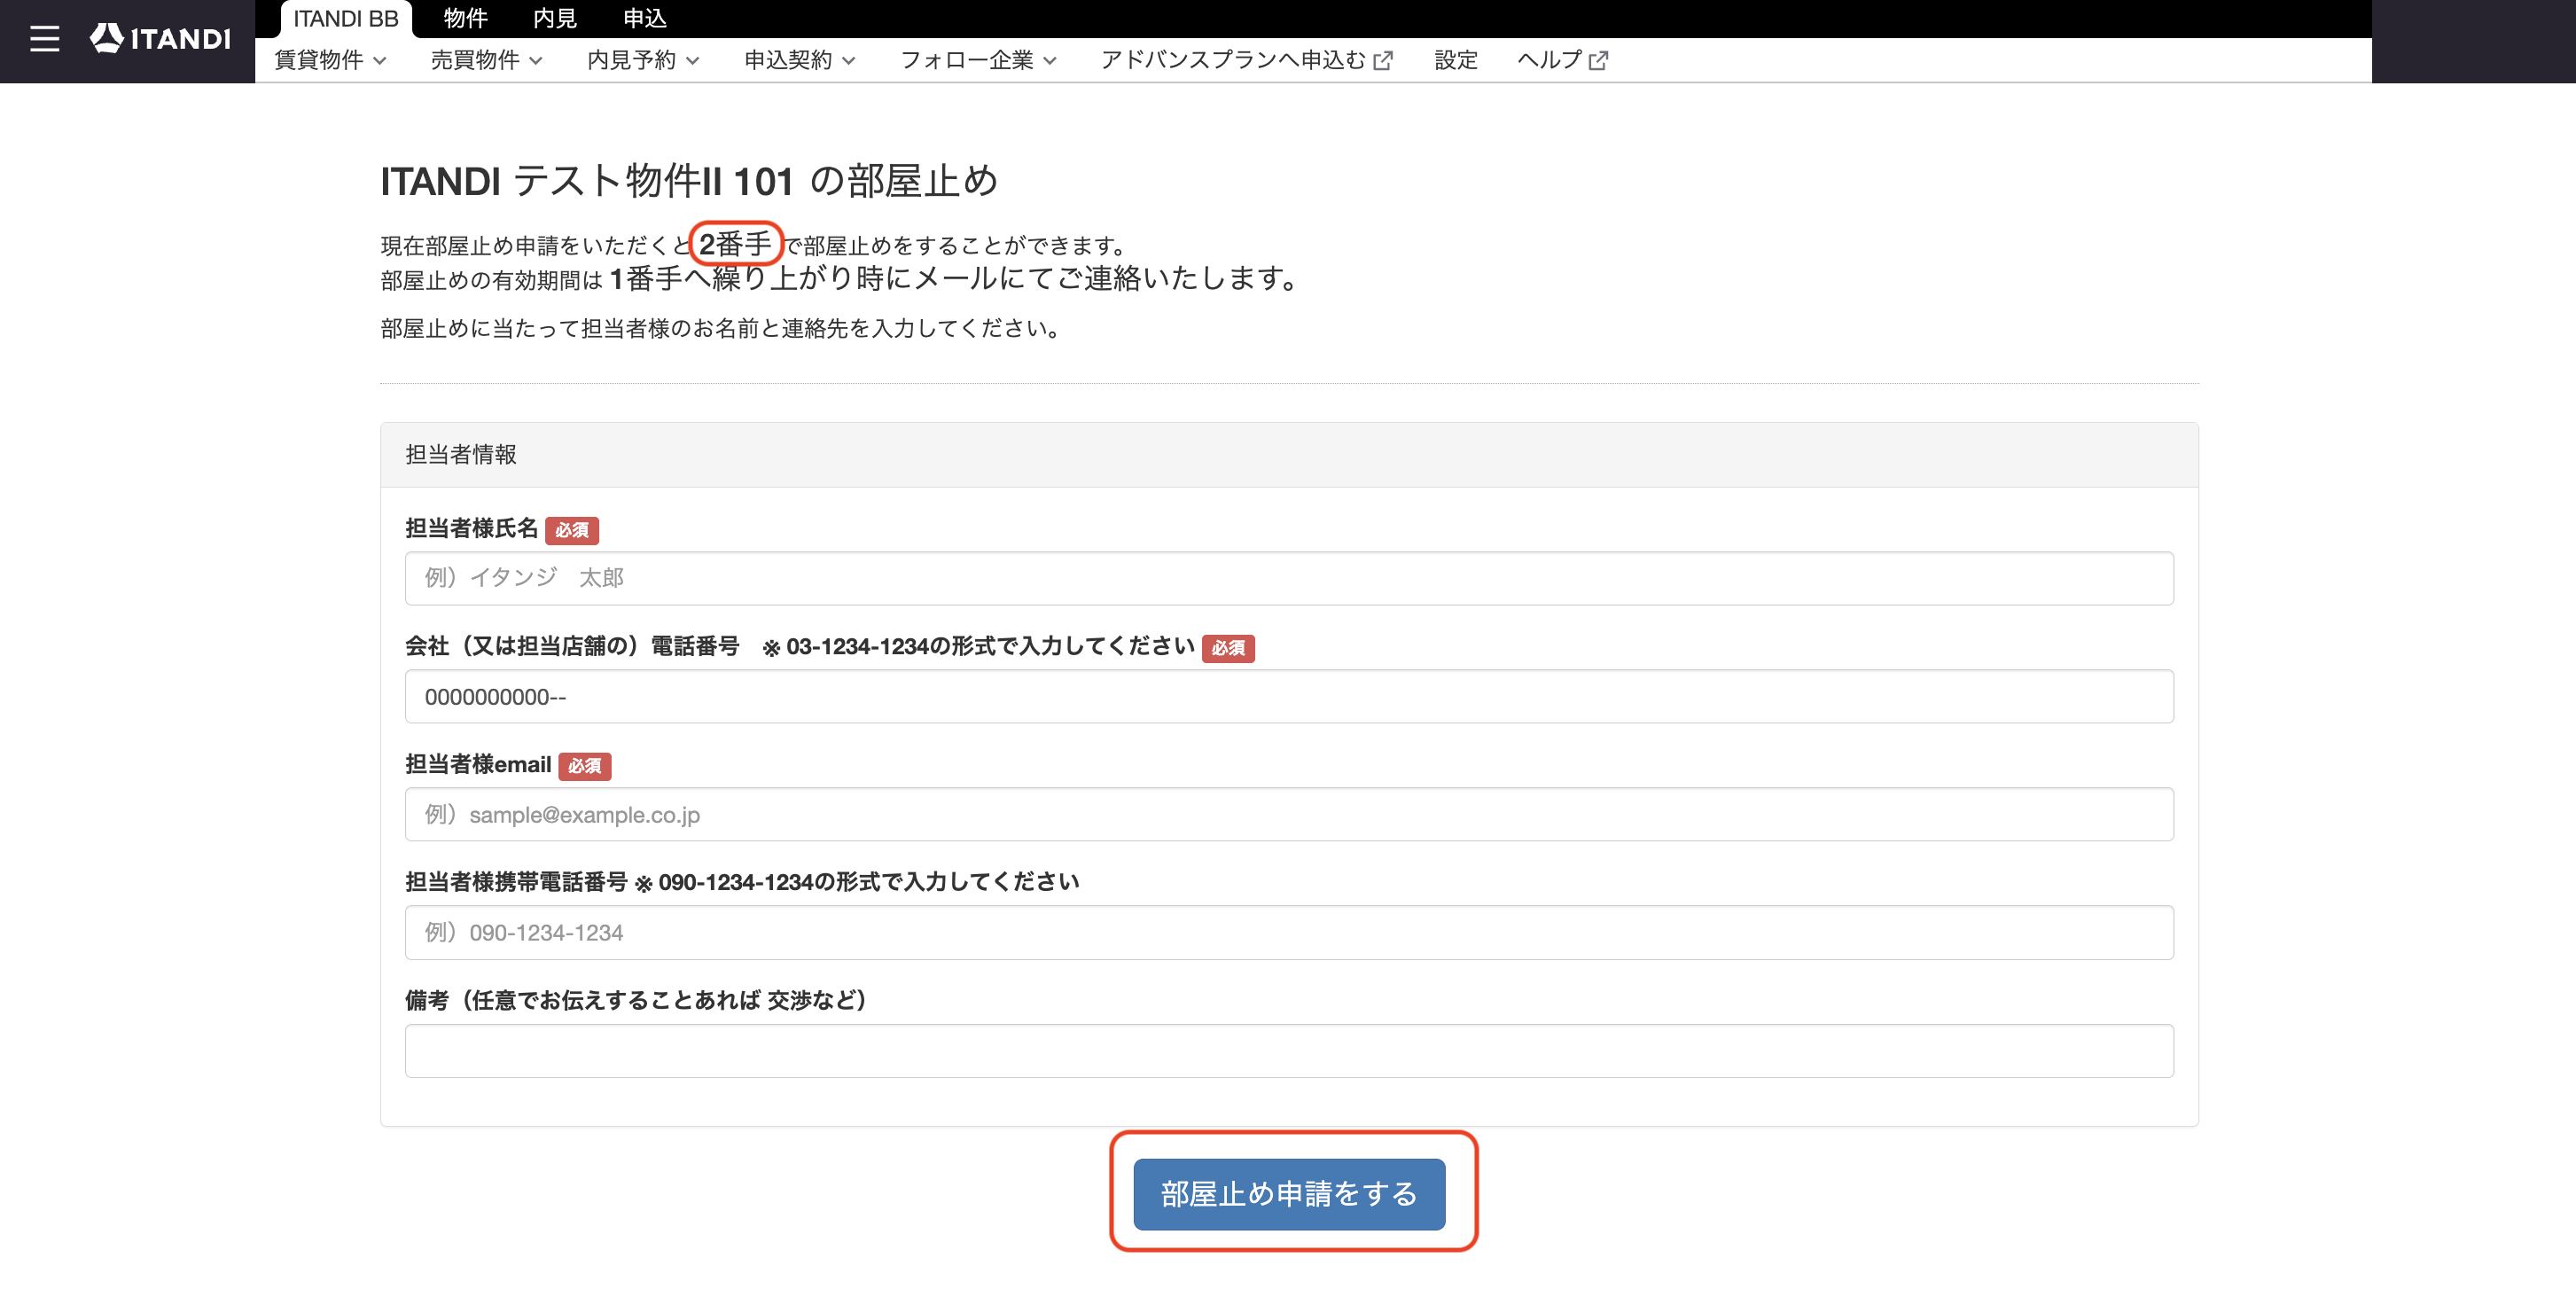Expand the 賃貸物件 dropdown menu
This screenshot has width=2576, height=1289.
tap(330, 60)
